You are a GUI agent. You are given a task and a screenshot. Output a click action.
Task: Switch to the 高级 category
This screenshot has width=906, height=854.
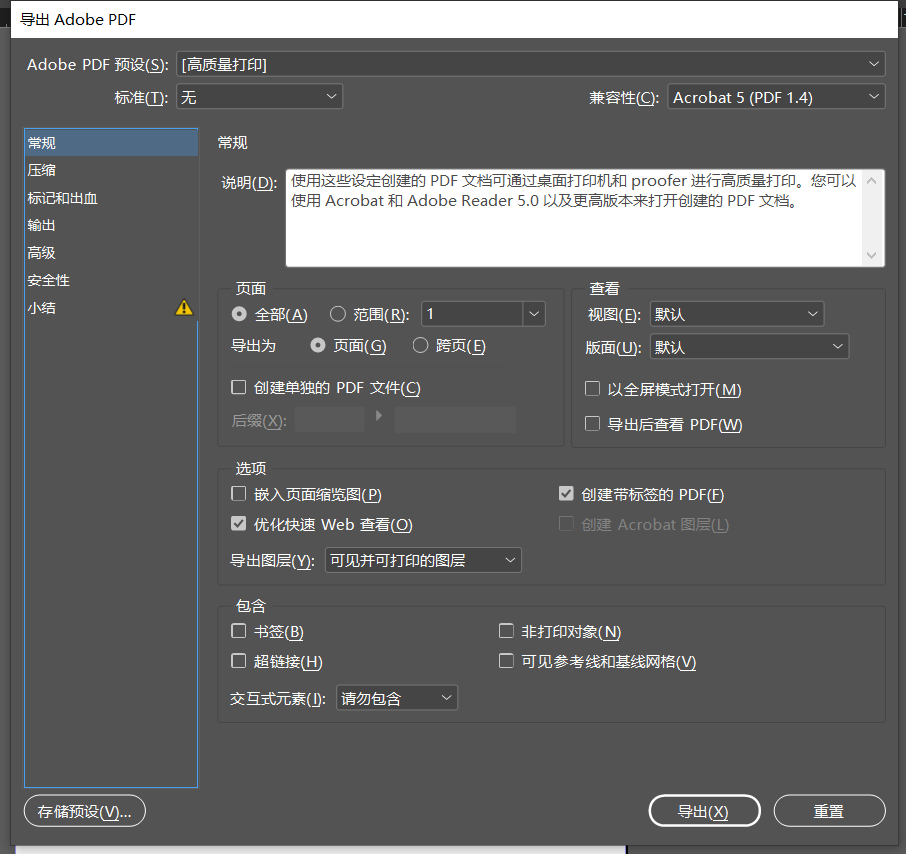pyautogui.click(x=111, y=253)
